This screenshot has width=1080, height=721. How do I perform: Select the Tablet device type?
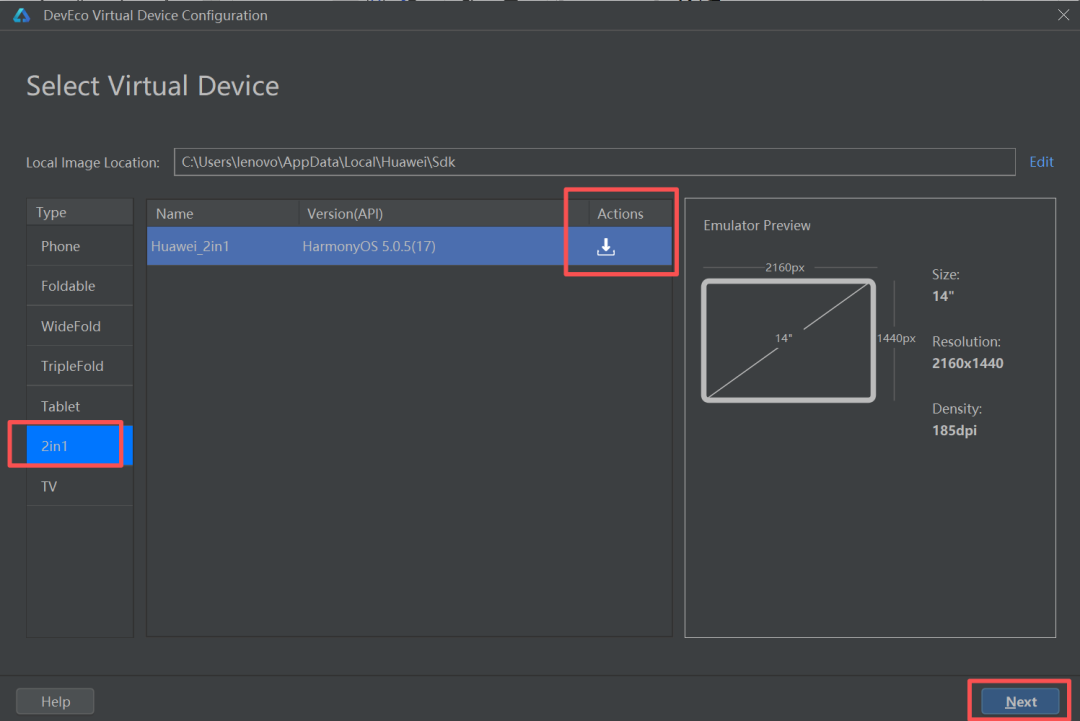click(80, 406)
